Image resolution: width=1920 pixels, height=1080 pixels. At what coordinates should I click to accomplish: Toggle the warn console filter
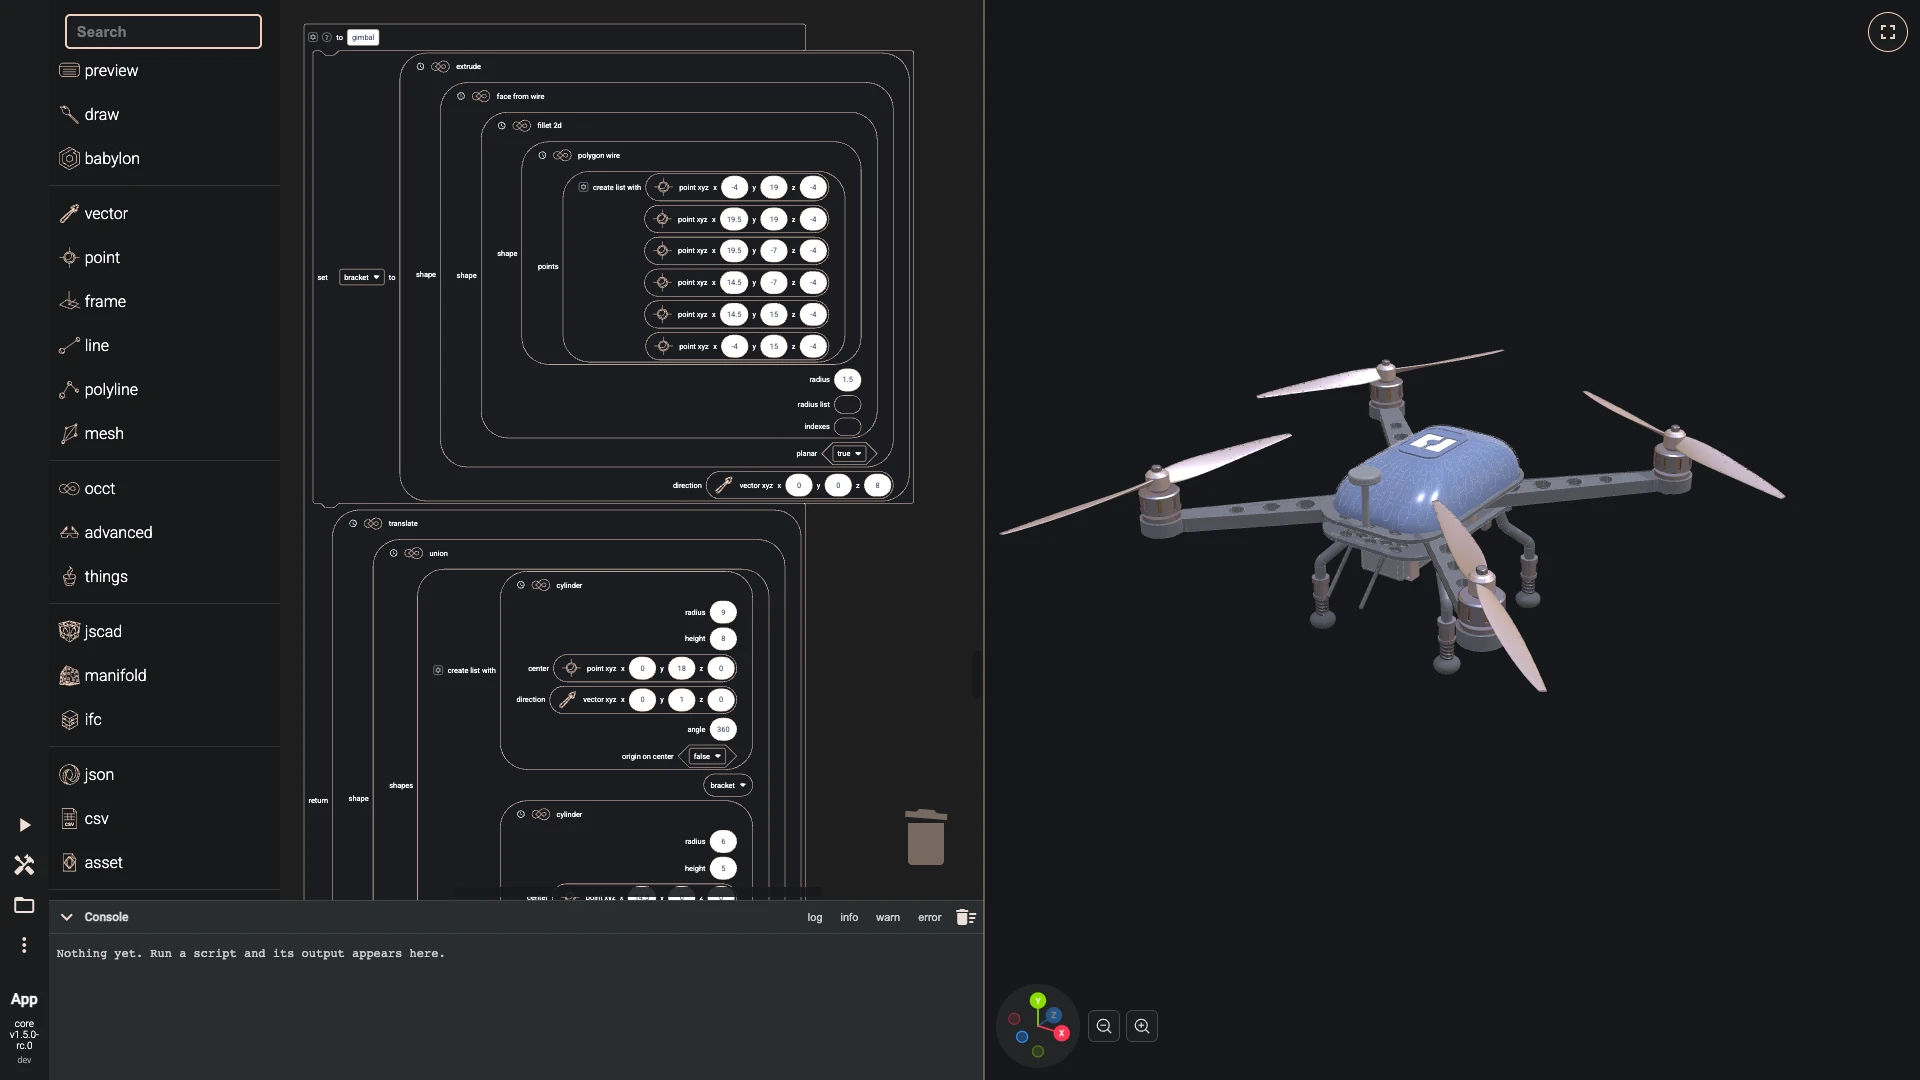click(x=888, y=918)
